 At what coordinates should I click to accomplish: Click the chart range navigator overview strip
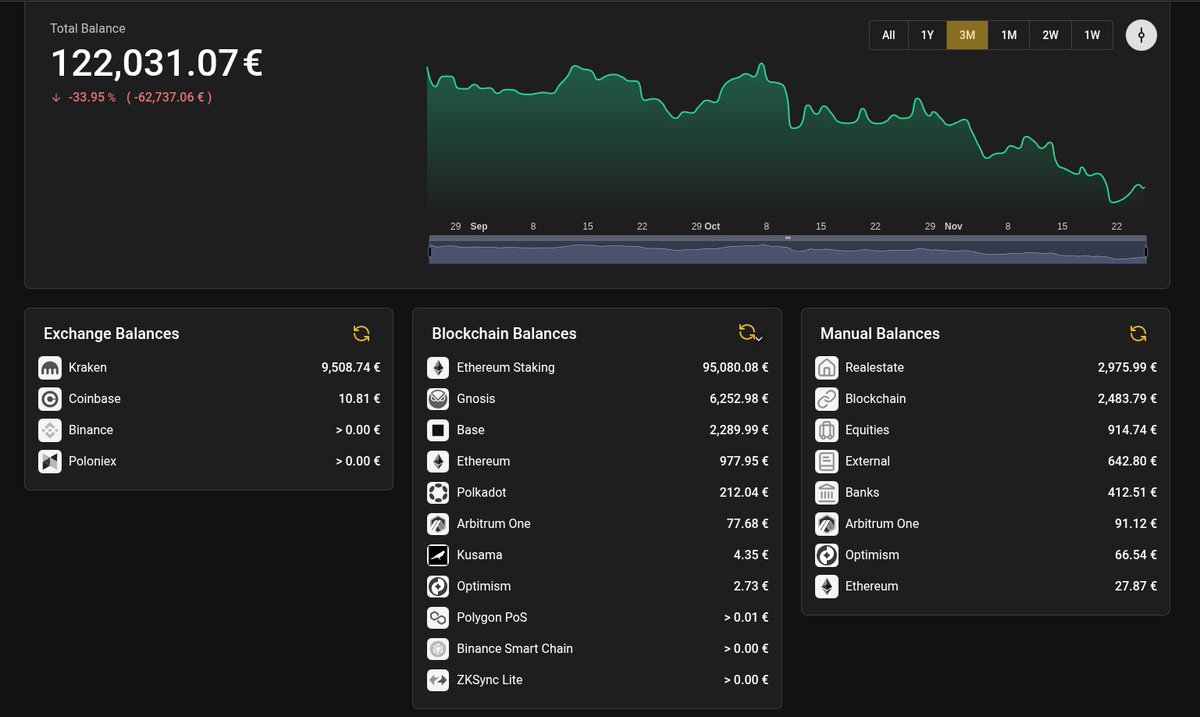788,252
